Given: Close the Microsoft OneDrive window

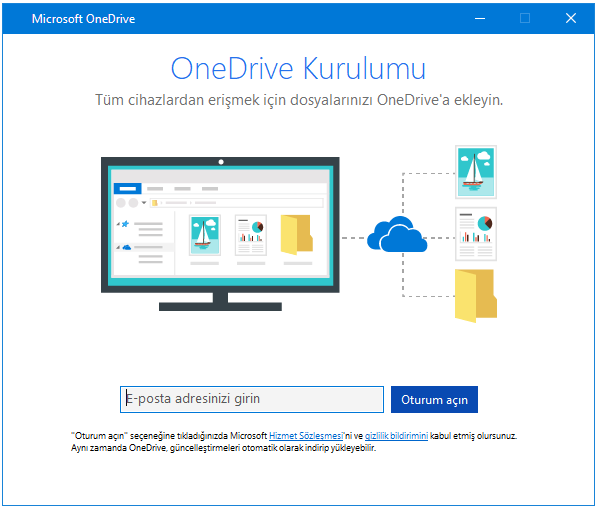Looking at the screenshot, I should click(571, 18).
